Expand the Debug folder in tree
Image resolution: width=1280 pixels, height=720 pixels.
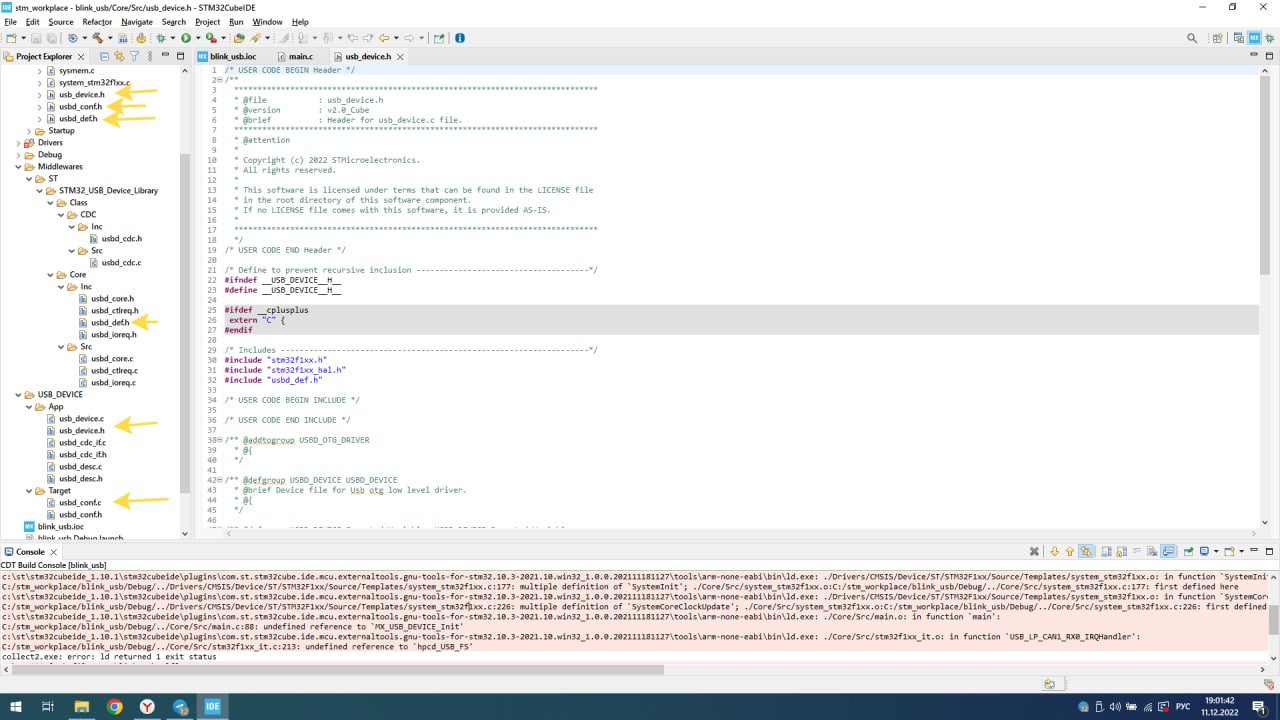[18, 155]
